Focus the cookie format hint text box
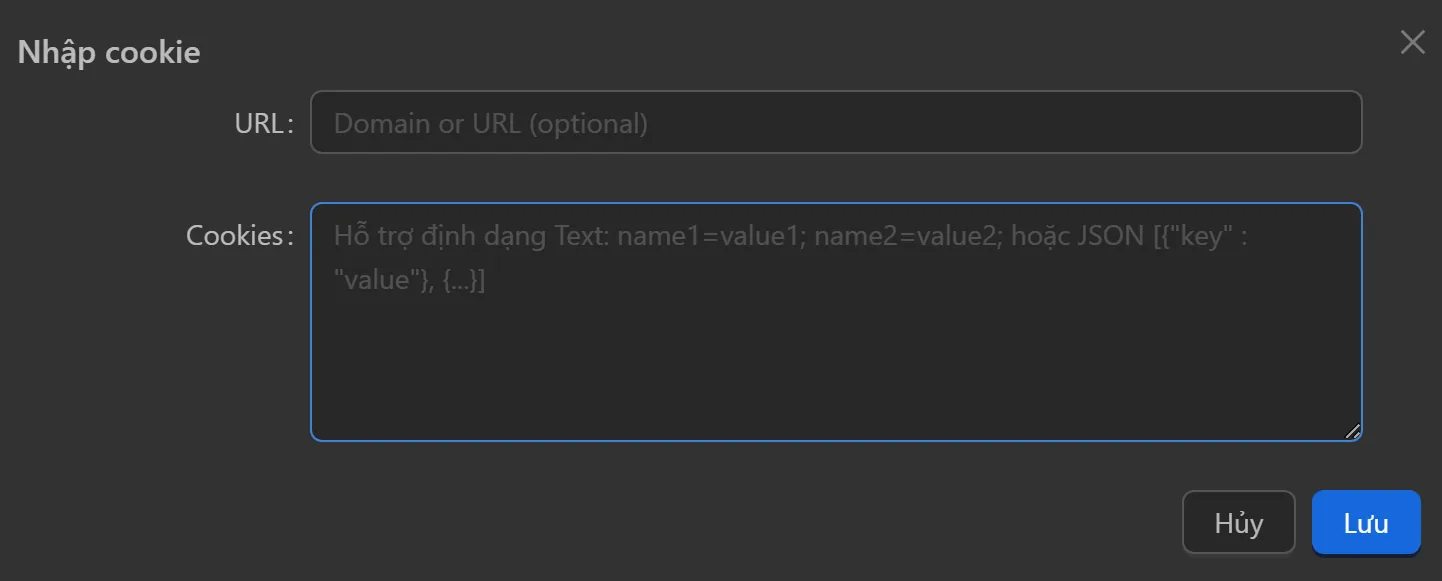Image resolution: width=1442 pixels, height=581 pixels. click(835, 320)
